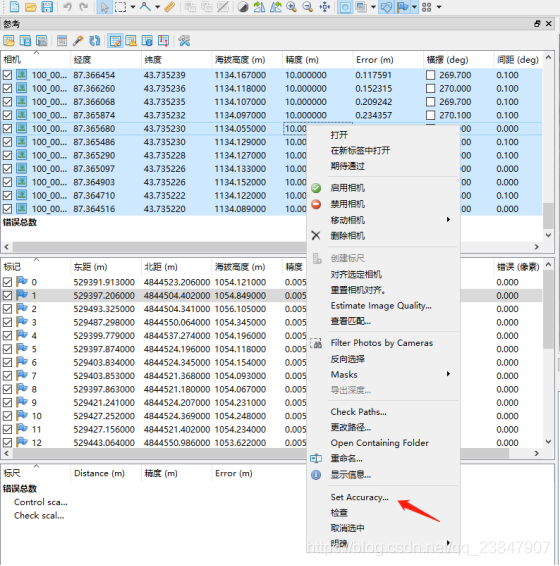Click Open Containing Folder entry

coord(379,443)
